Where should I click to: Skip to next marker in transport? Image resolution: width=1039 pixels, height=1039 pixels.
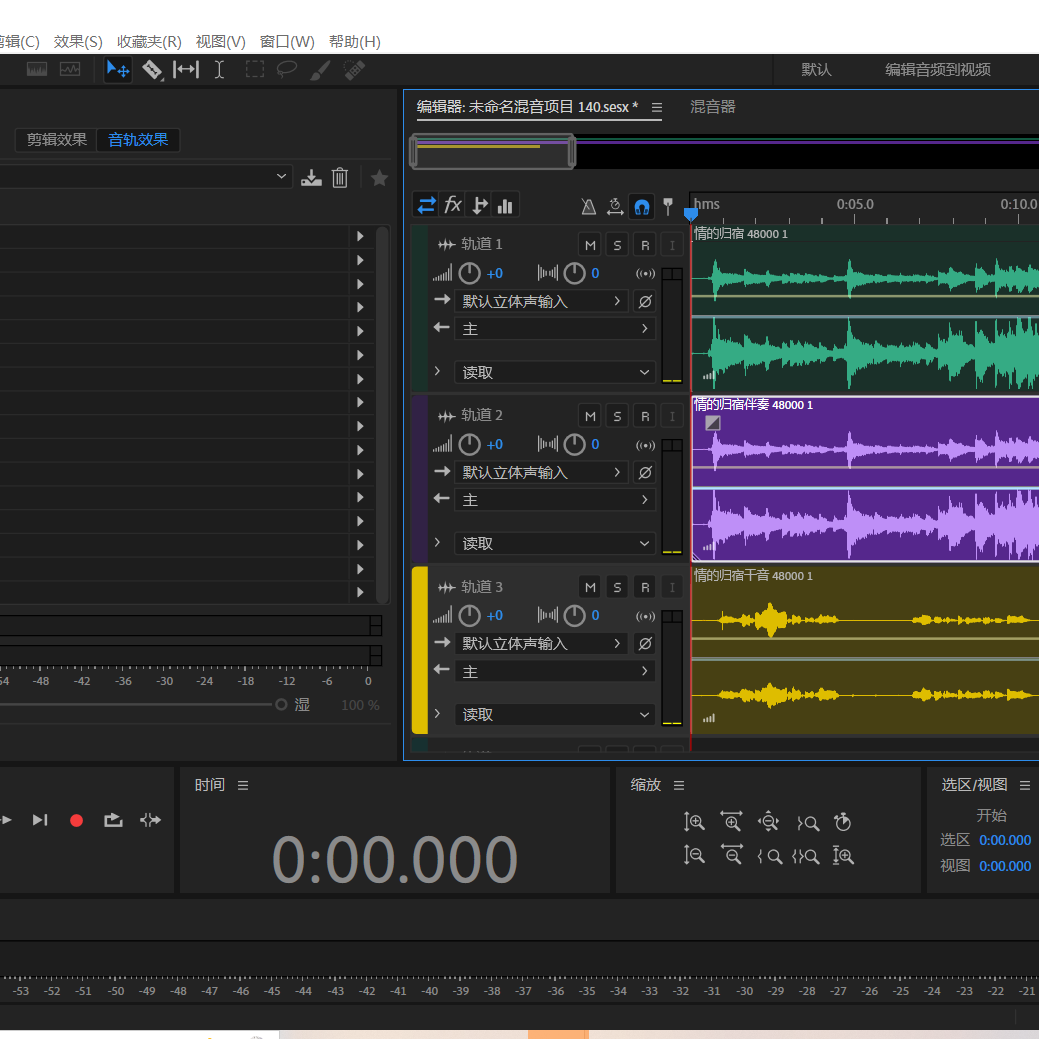(x=40, y=820)
